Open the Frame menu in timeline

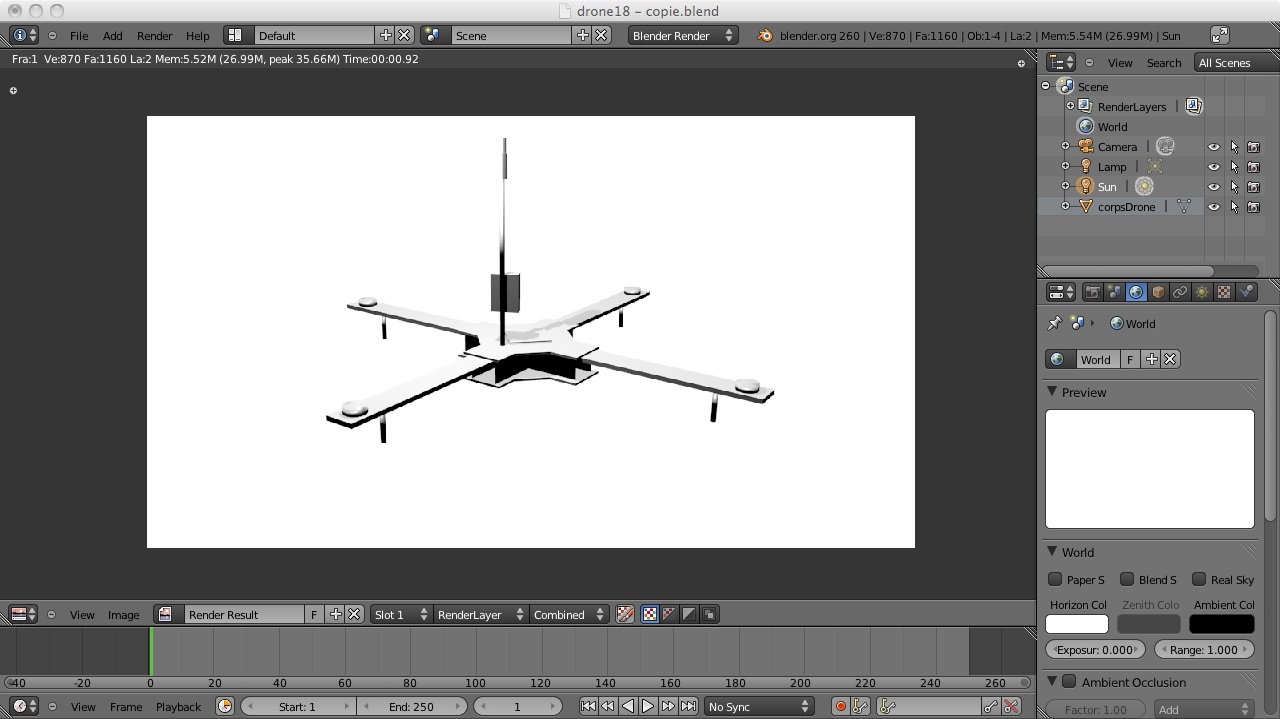pos(126,706)
